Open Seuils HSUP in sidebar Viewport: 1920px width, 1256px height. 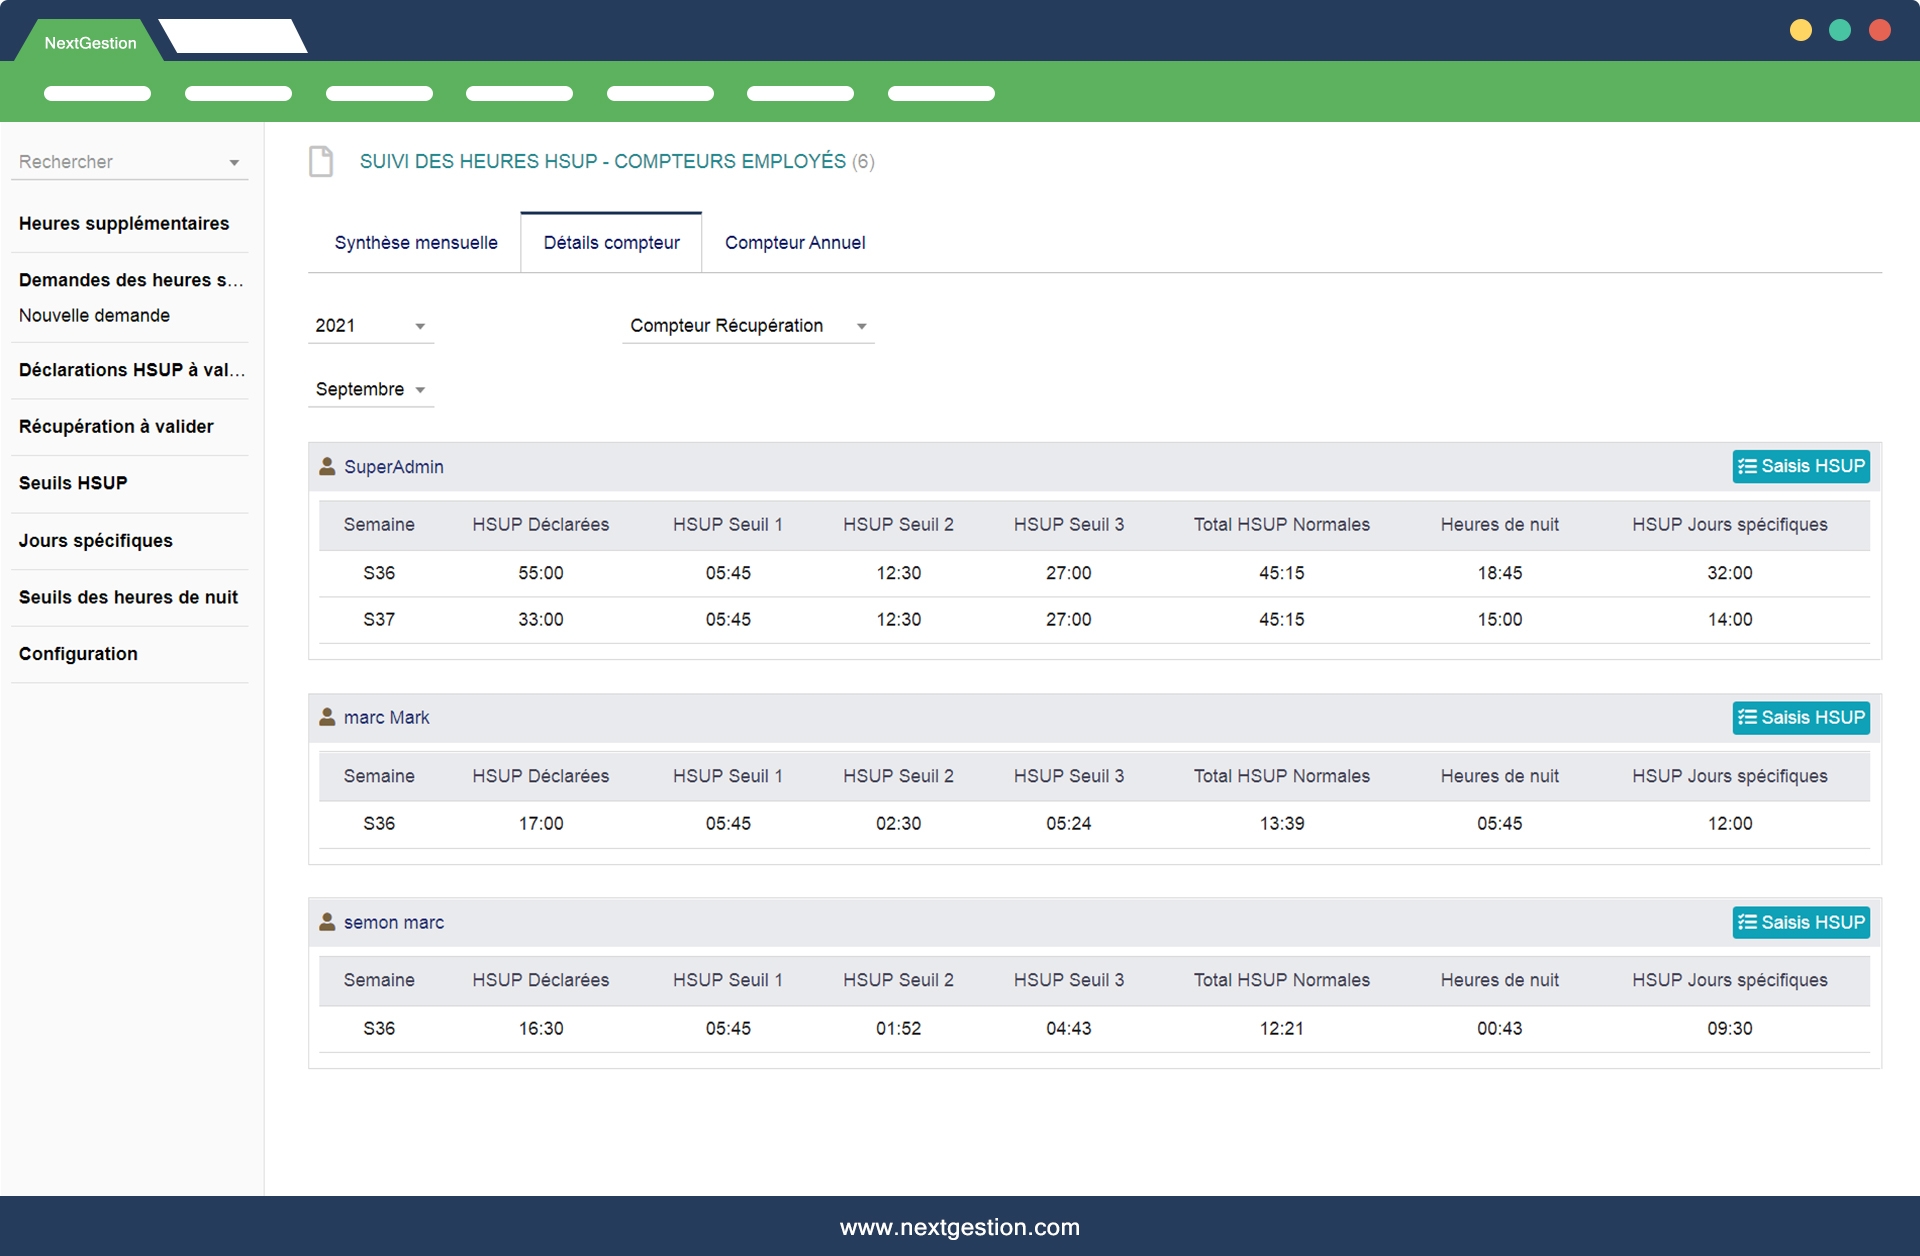click(73, 483)
